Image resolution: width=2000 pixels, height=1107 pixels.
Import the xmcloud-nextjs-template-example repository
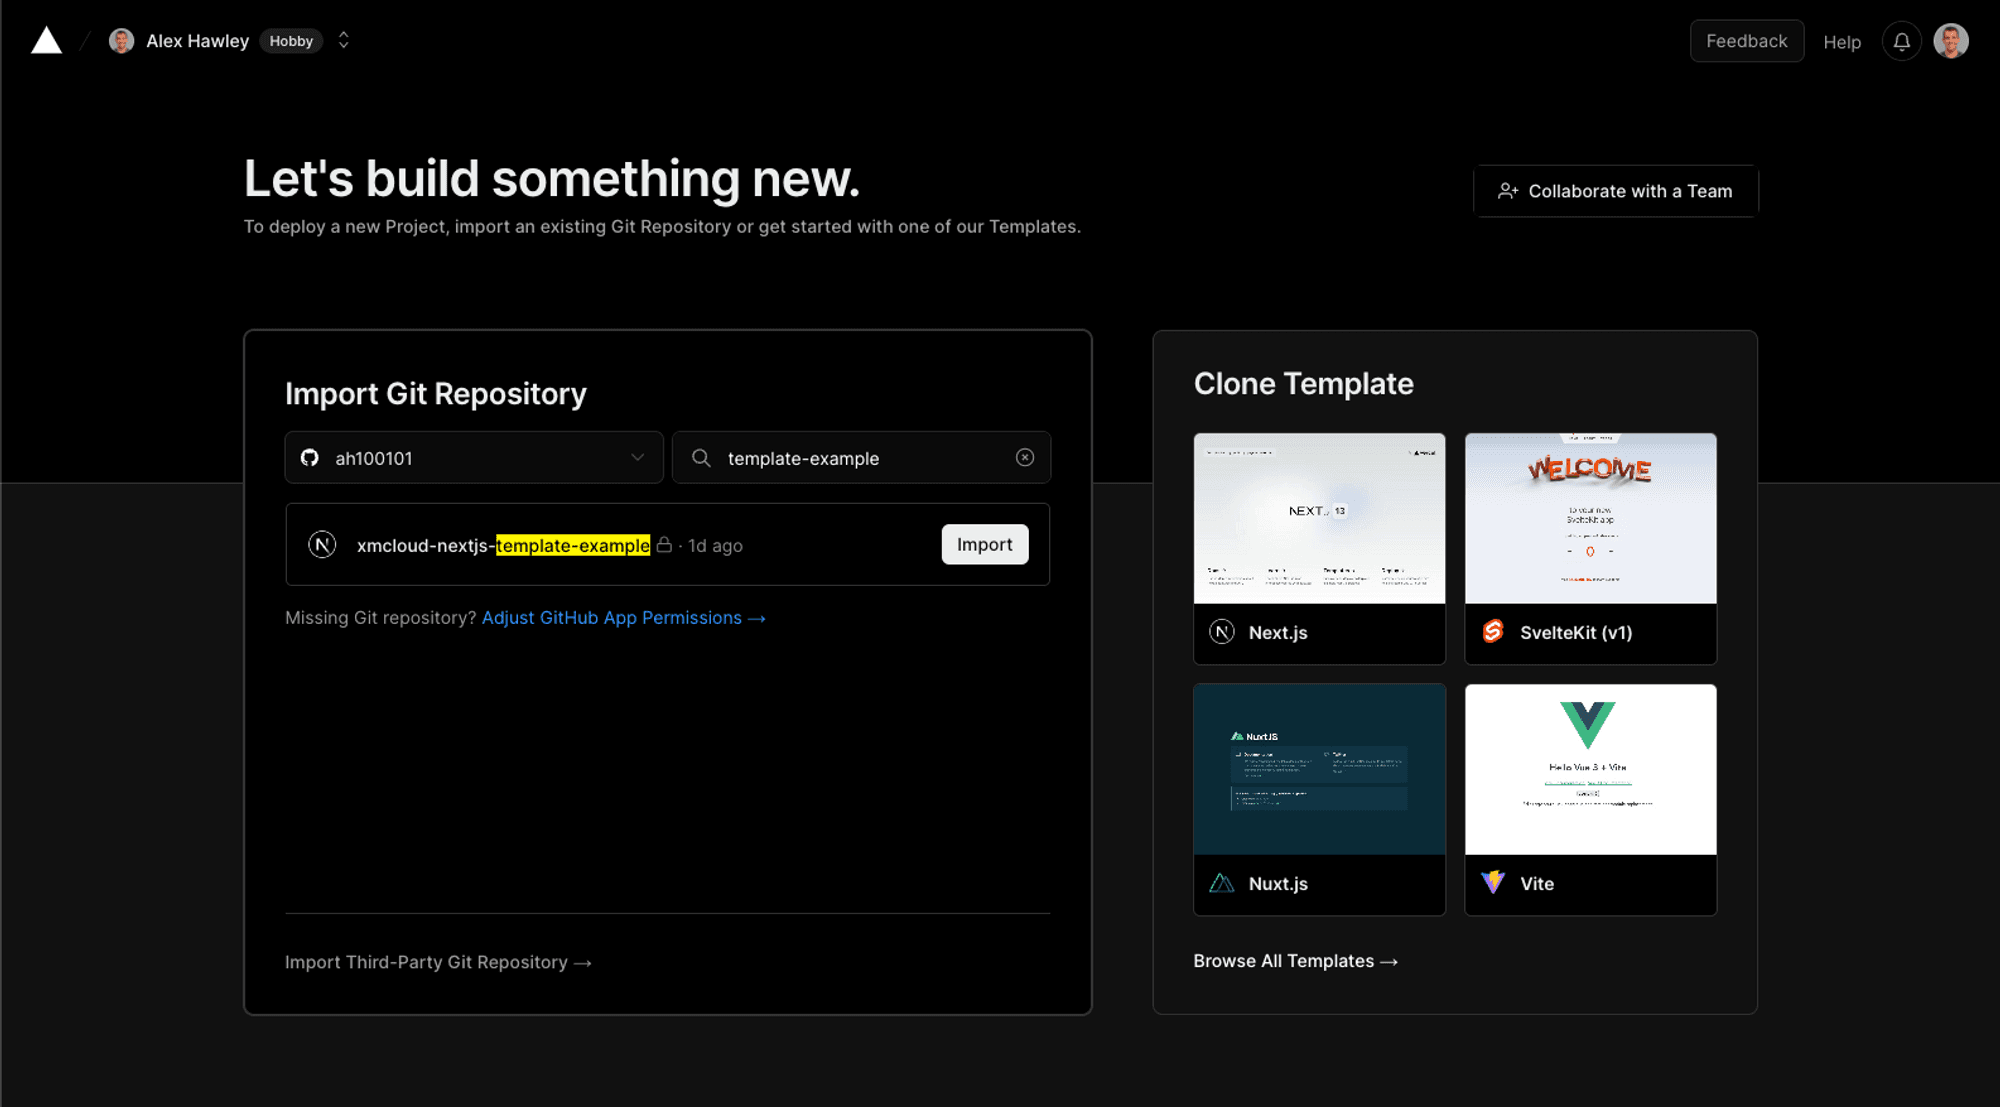pos(984,545)
